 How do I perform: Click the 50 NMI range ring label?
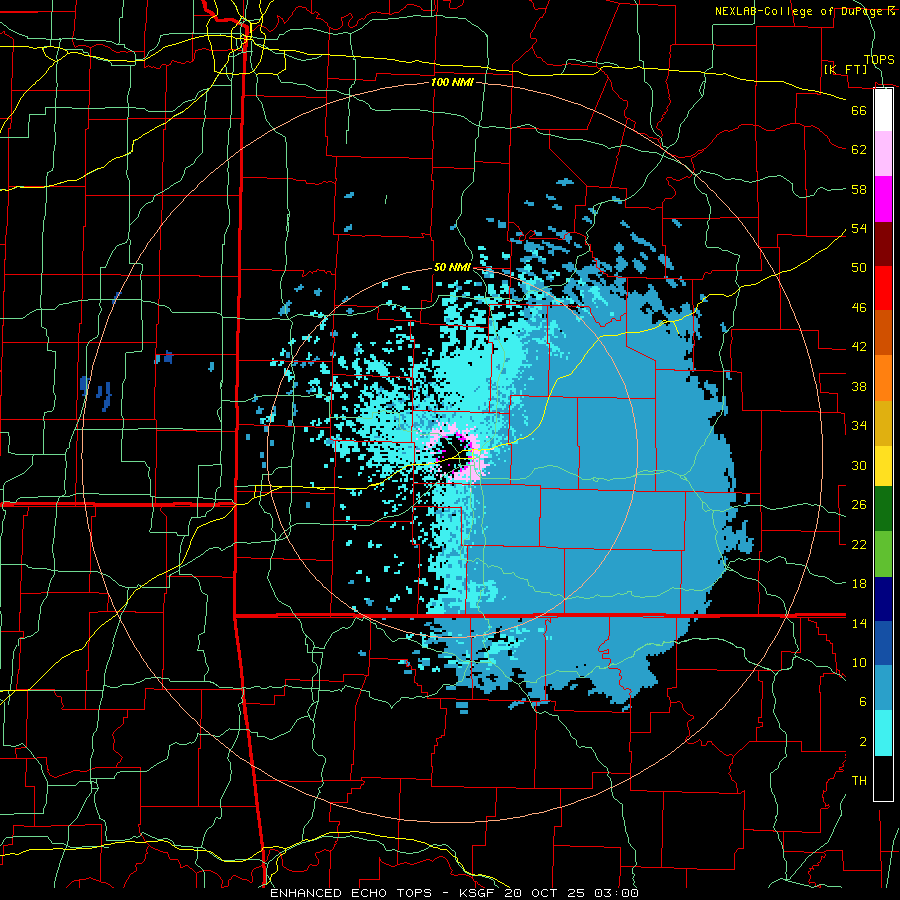click(x=452, y=267)
